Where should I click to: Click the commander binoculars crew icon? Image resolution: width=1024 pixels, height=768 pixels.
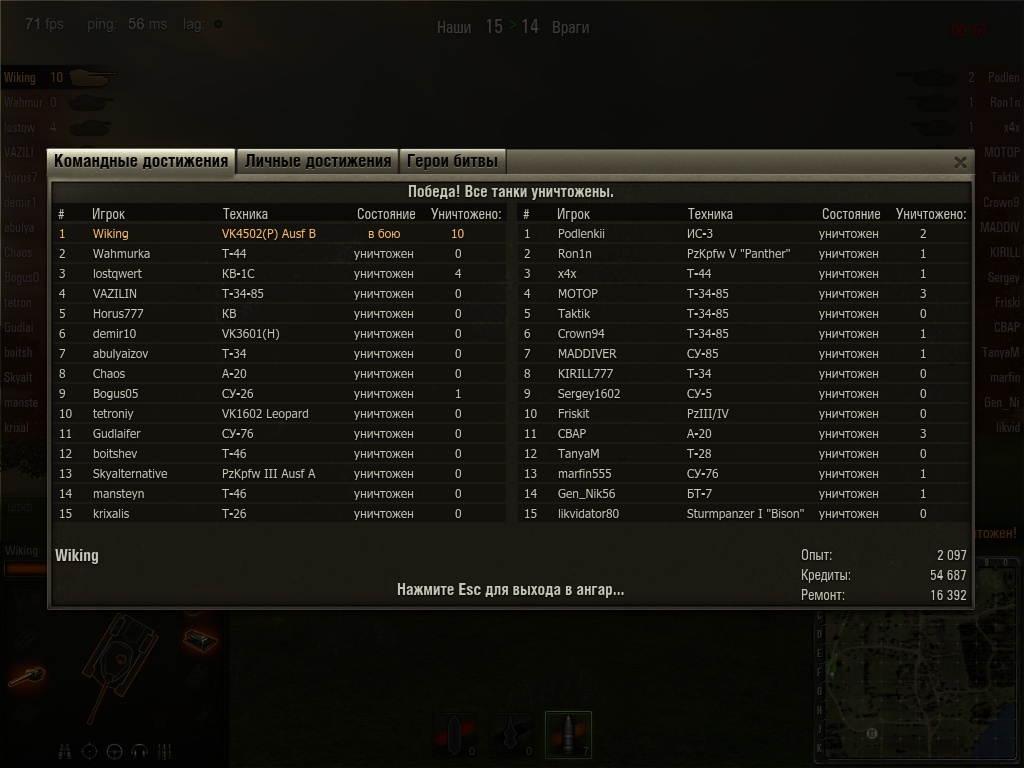click(64, 752)
